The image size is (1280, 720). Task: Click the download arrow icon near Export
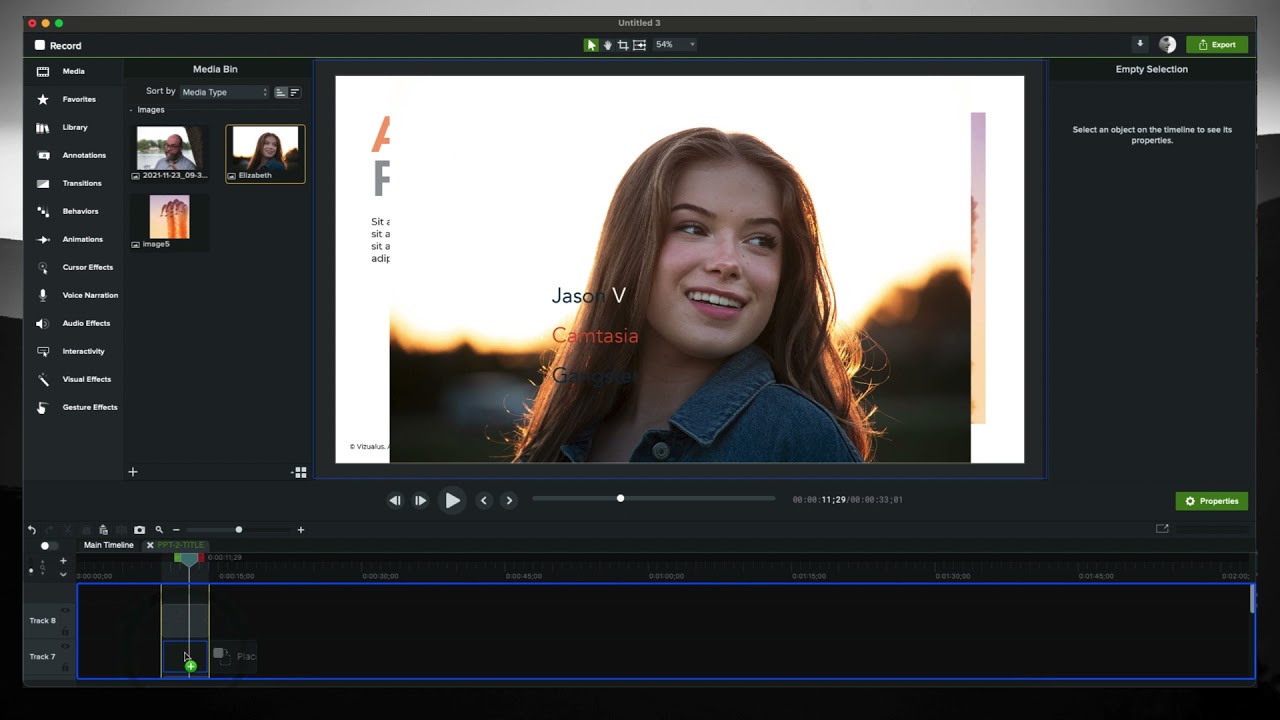1140,44
